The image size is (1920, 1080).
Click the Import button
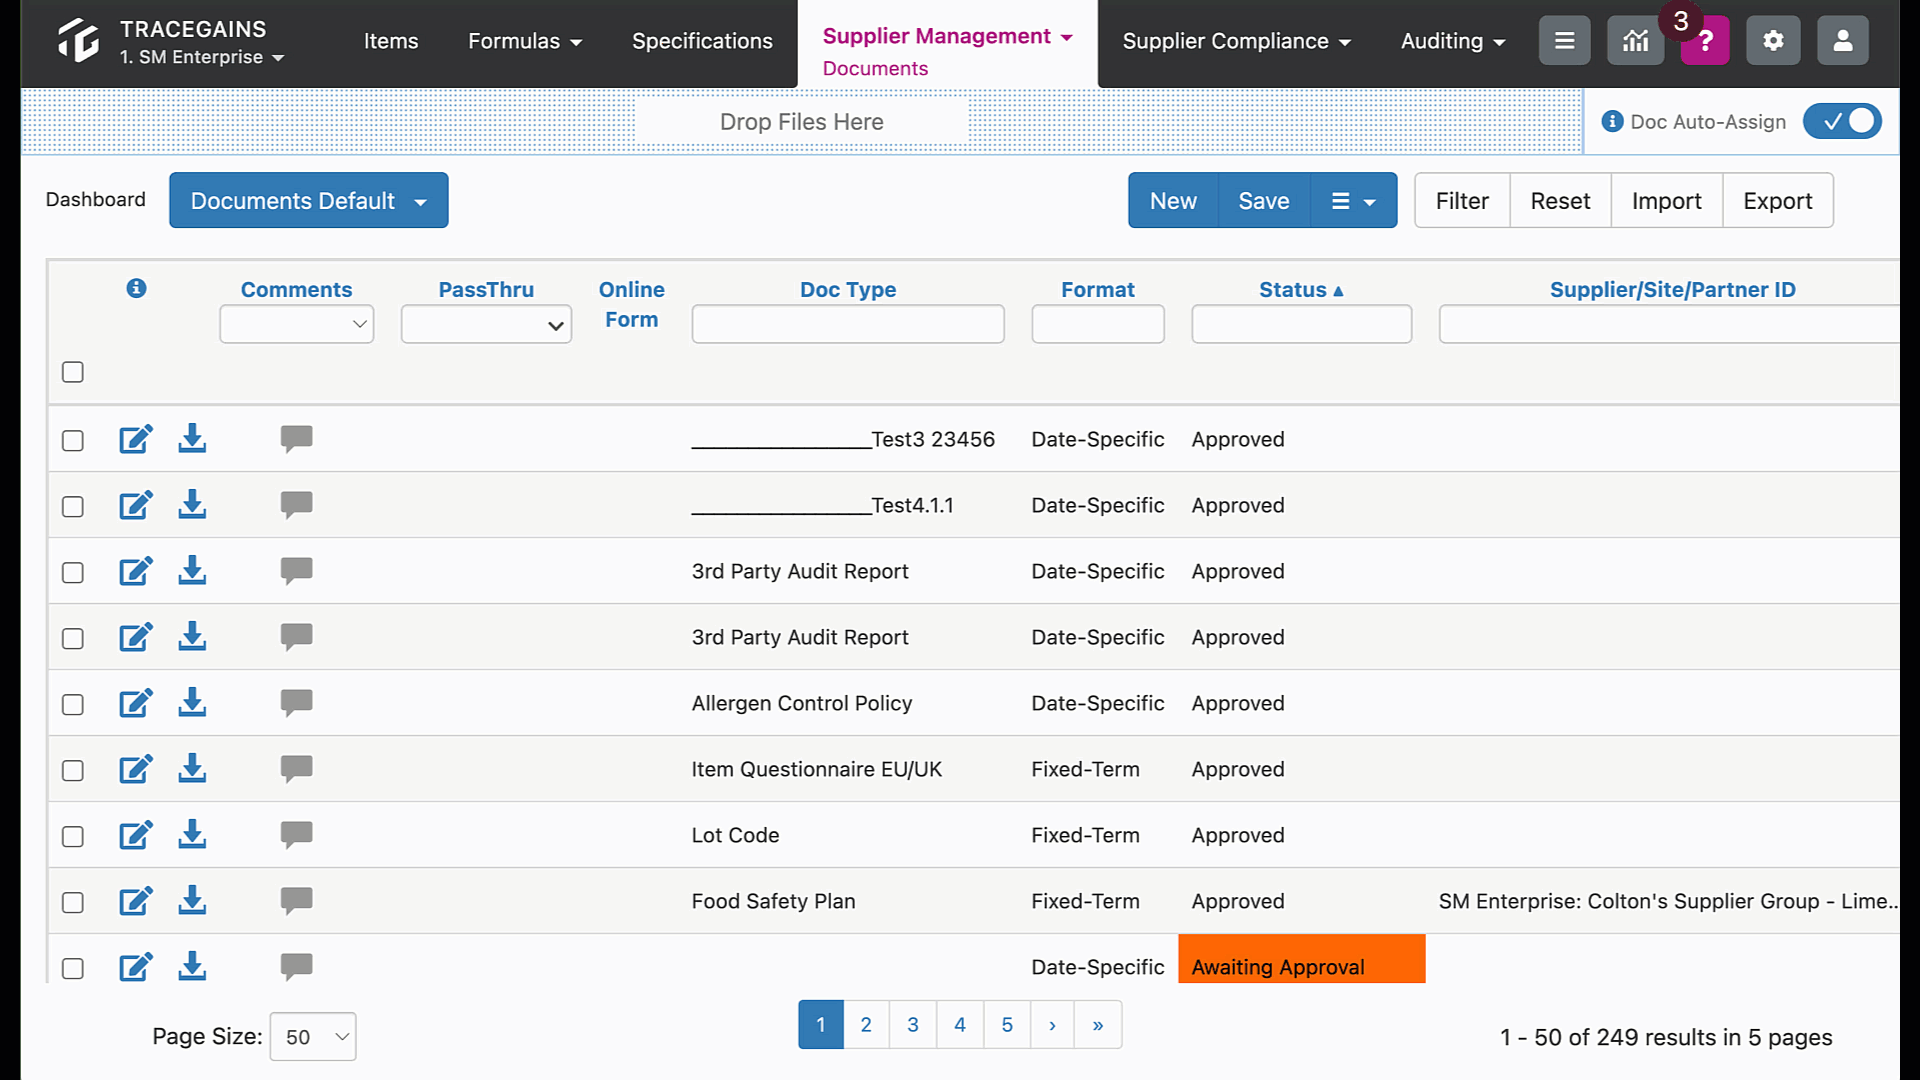[x=1666, y=200]
